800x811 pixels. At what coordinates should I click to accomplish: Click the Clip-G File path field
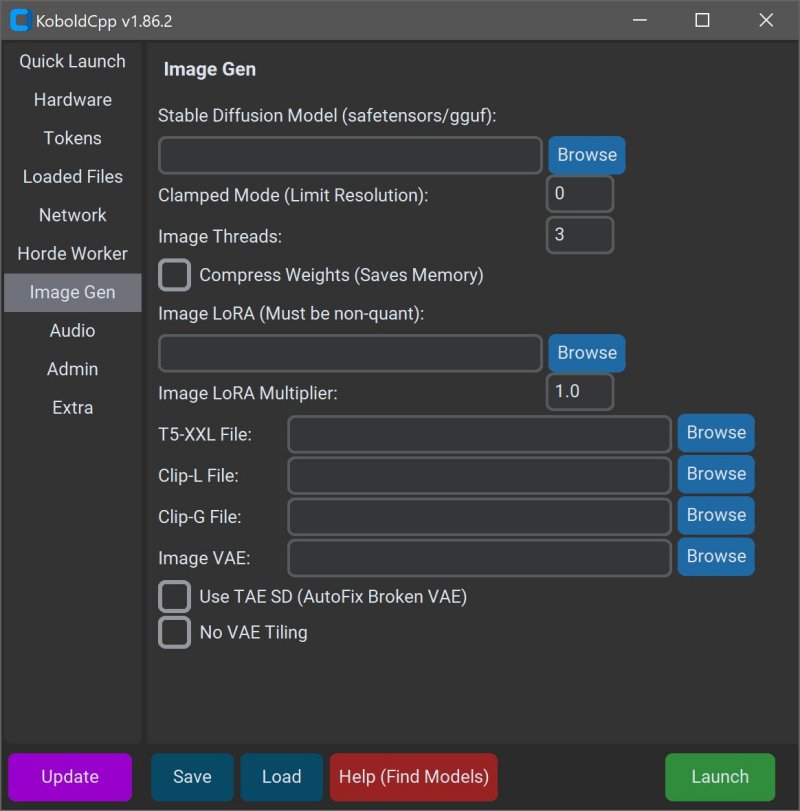point(479,517)
